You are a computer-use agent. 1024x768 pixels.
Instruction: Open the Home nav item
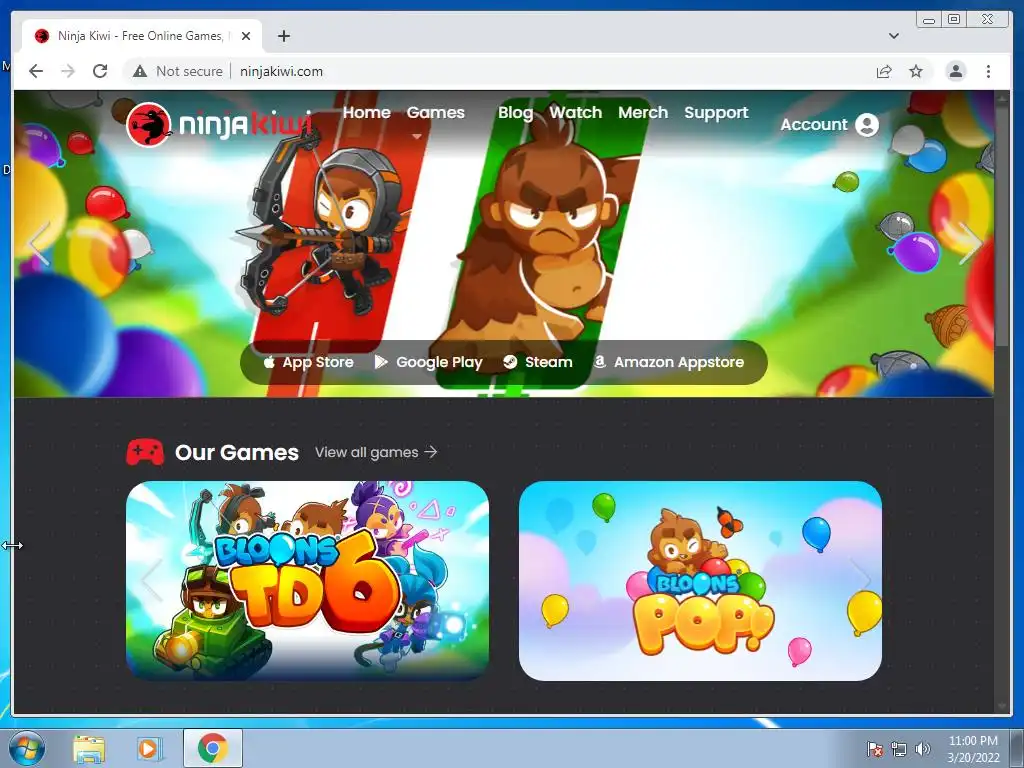[366, 112]
